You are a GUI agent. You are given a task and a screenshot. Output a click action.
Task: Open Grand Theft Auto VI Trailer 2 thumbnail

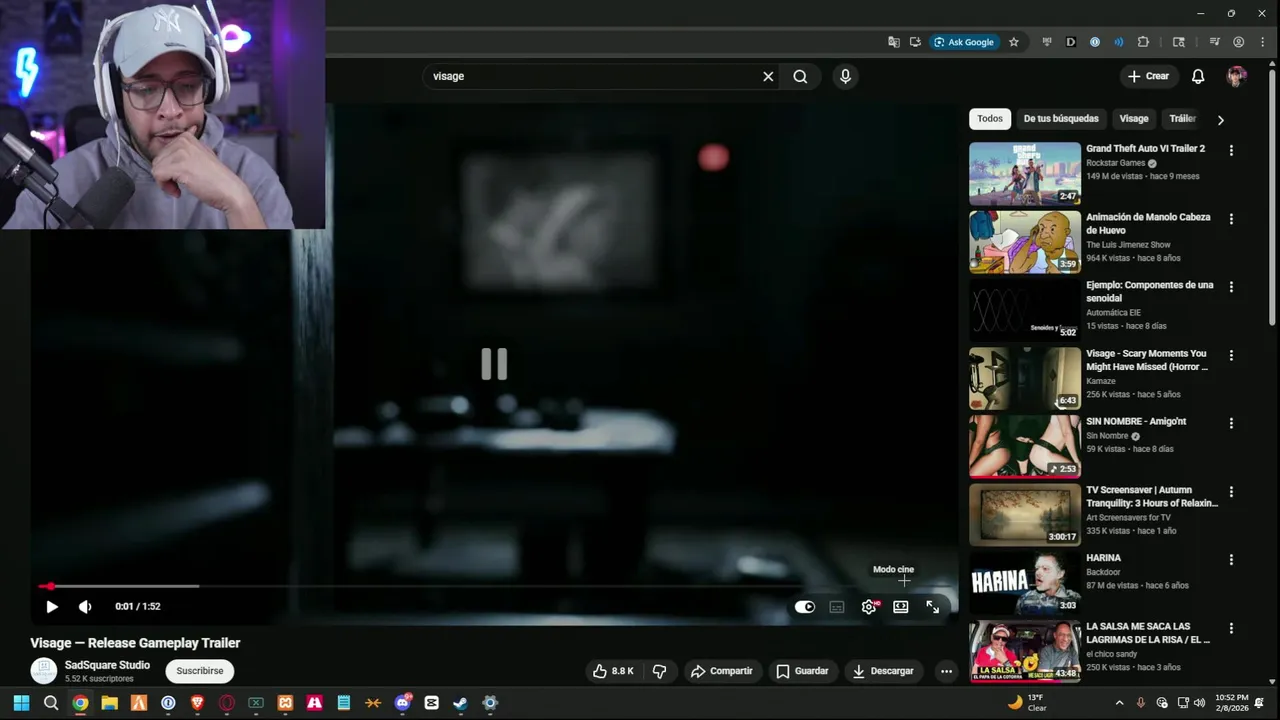(x=1025, y=173)
